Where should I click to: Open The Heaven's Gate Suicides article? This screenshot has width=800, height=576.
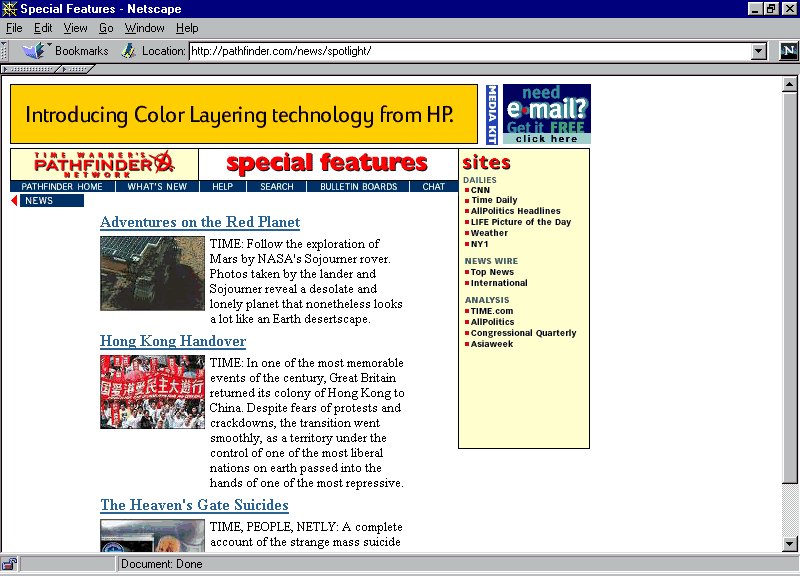(194, 505)
